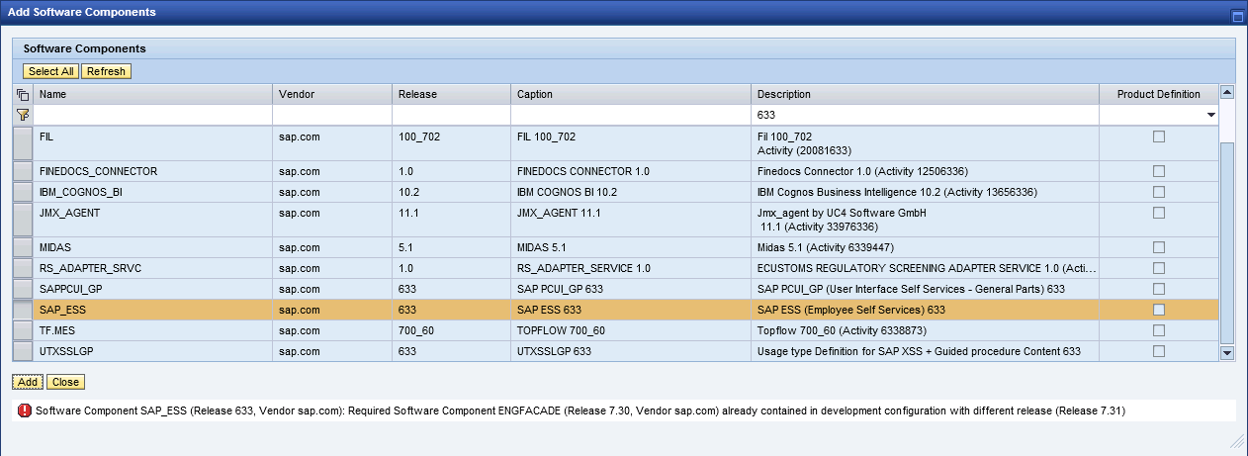1248x456 pixels.
Task: Select row using RS_ADAPTER_SRVC row selector
Action: click(22, 268)
